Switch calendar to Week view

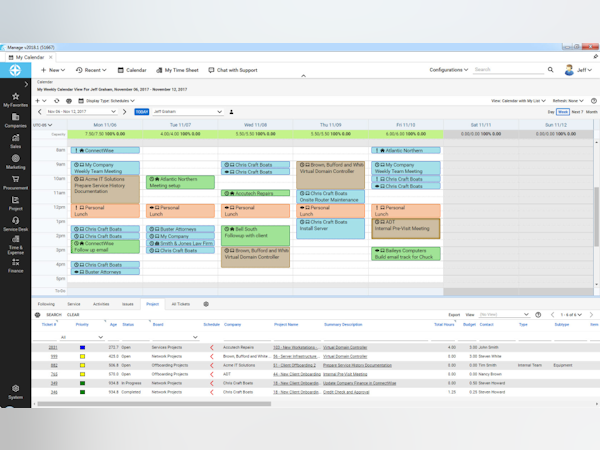pos(563,112)
